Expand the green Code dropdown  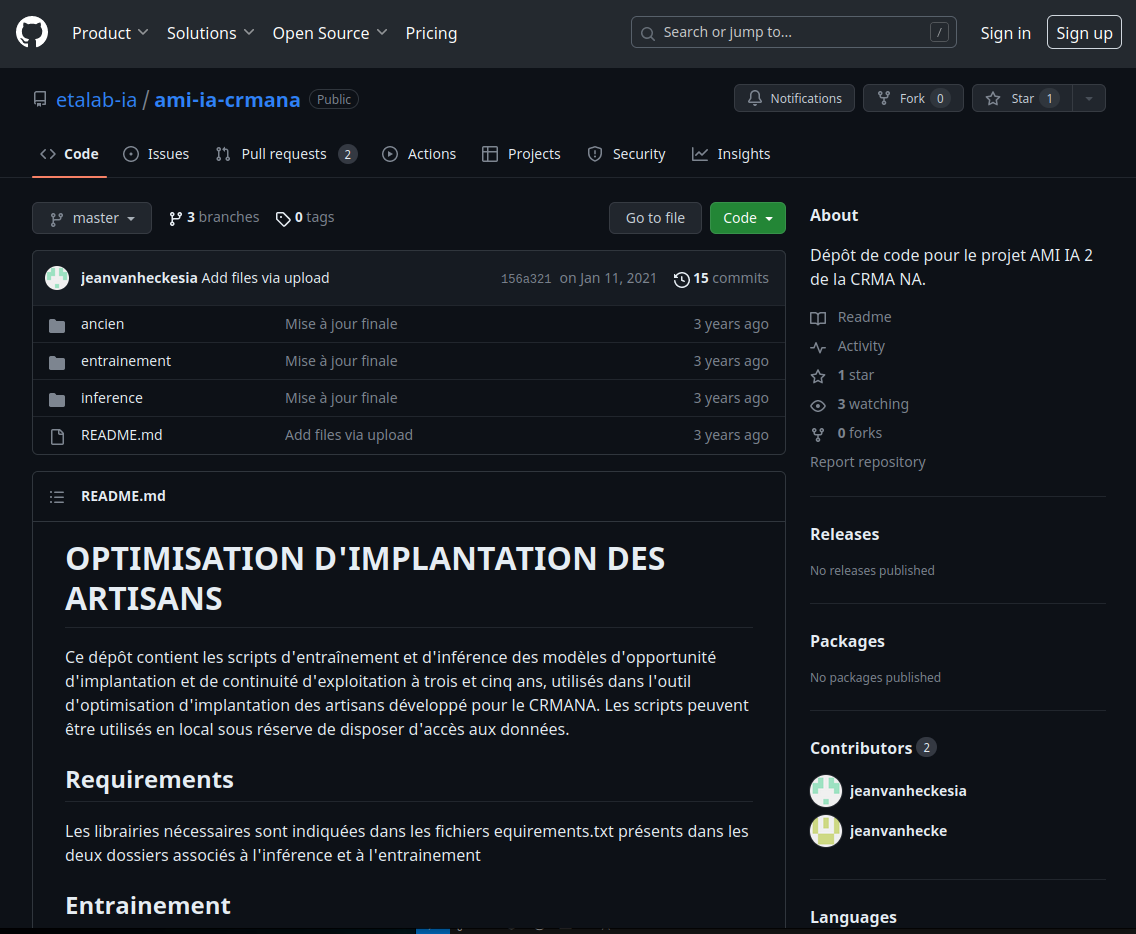(748, 218)
